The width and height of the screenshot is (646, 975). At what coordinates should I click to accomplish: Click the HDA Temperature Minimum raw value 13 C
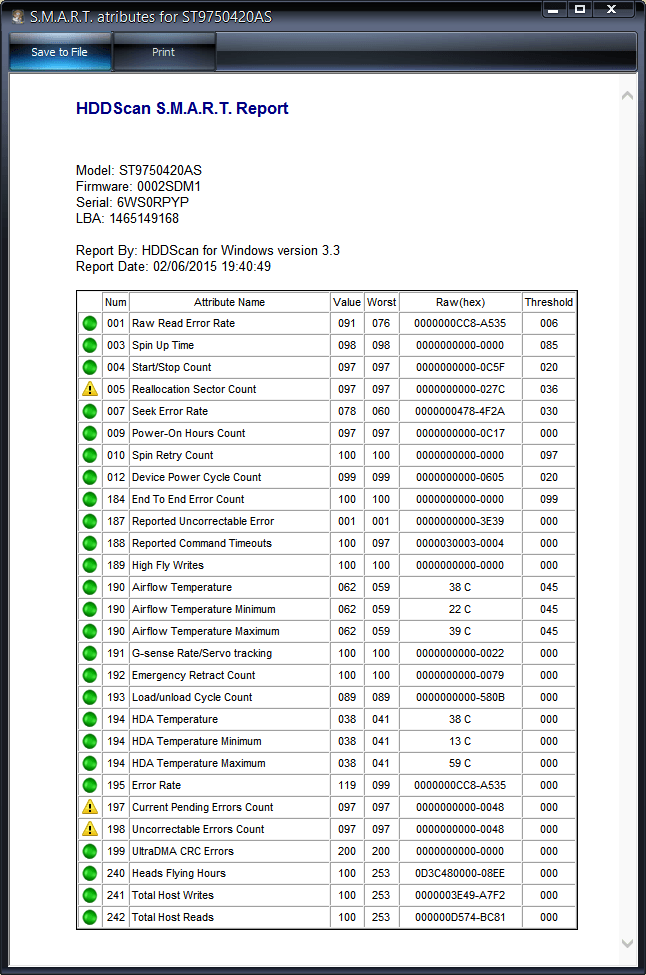pos(460,741)
